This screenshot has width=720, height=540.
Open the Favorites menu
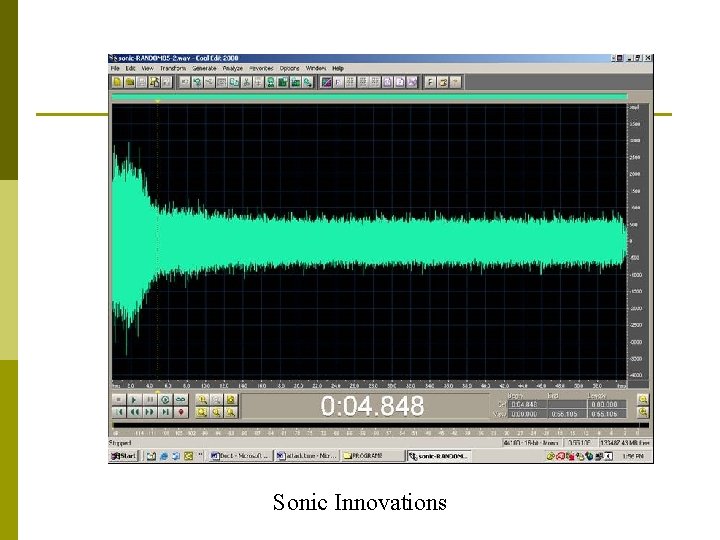point(261,68)
